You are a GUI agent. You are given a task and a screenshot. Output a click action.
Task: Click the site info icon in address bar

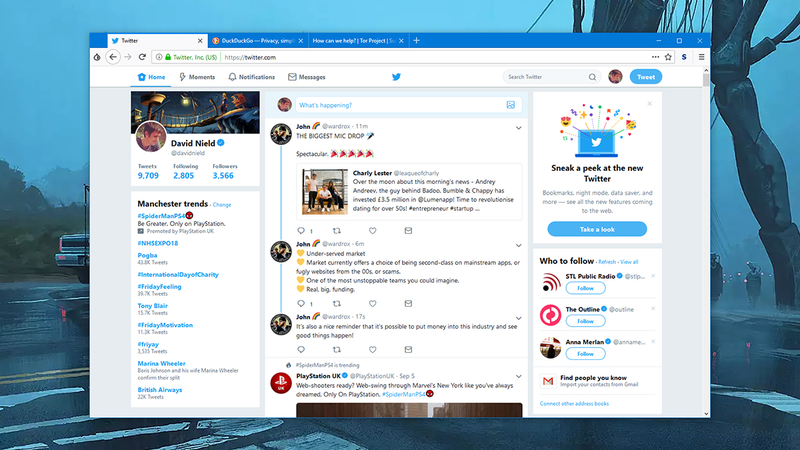(159, 57)
